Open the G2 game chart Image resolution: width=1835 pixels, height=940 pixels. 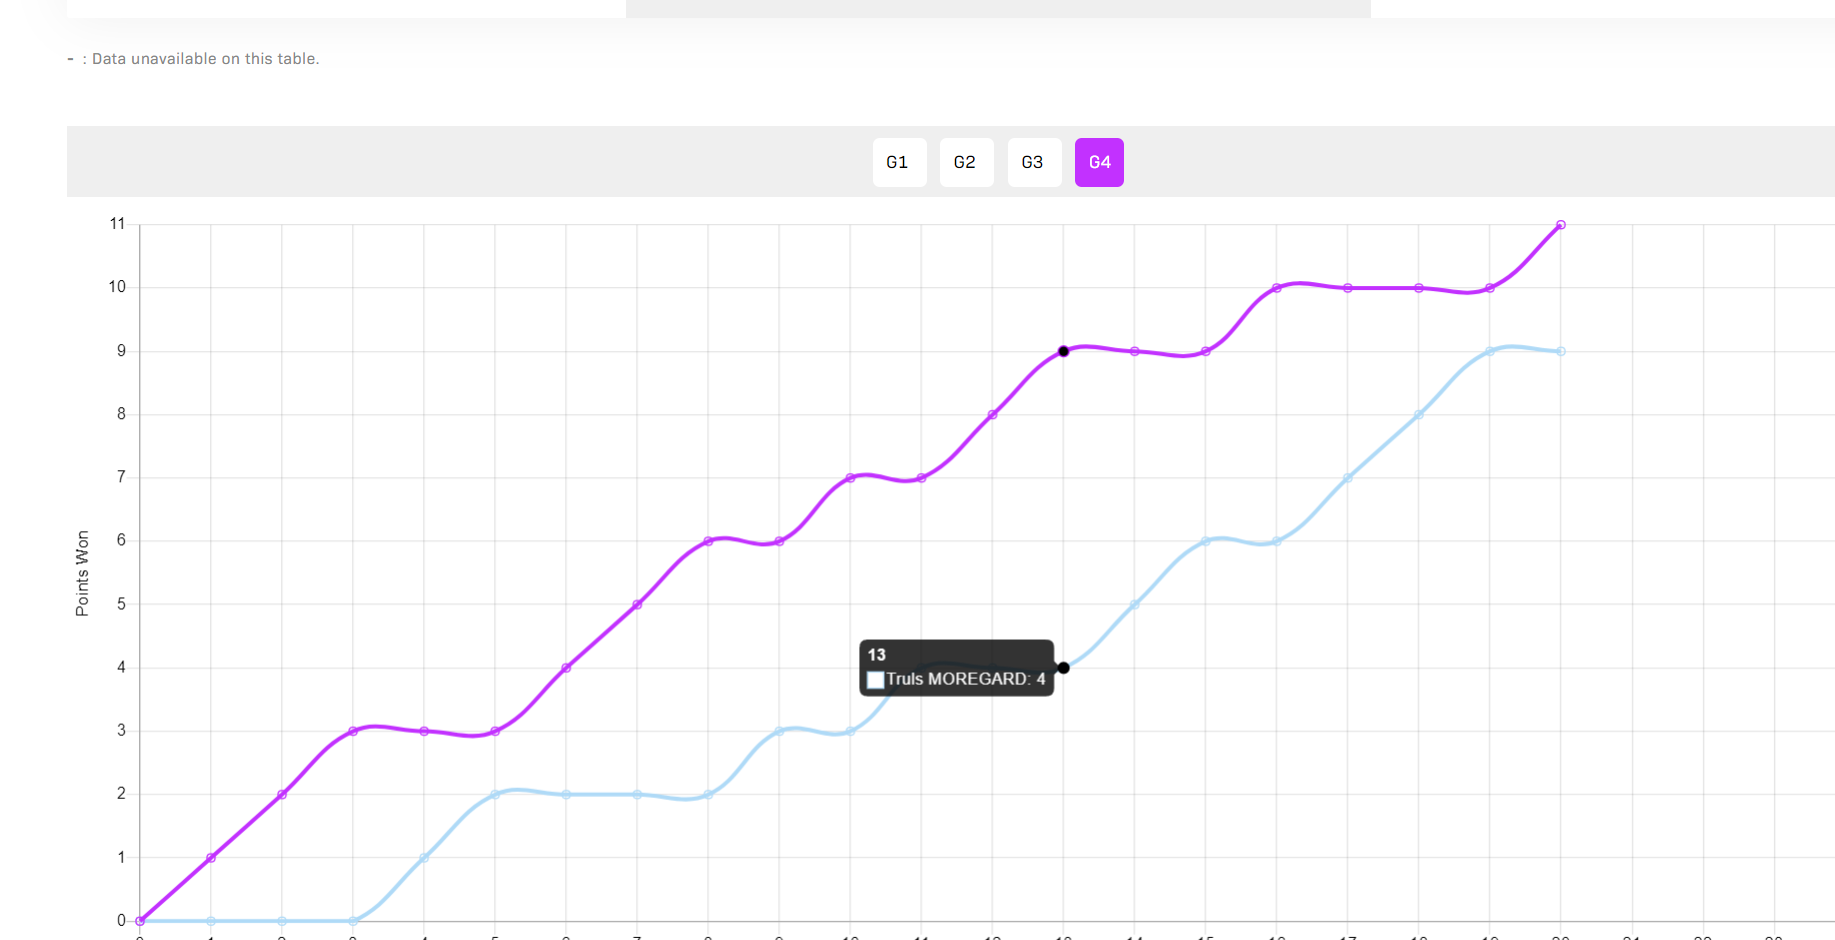[x=965, y=162]
